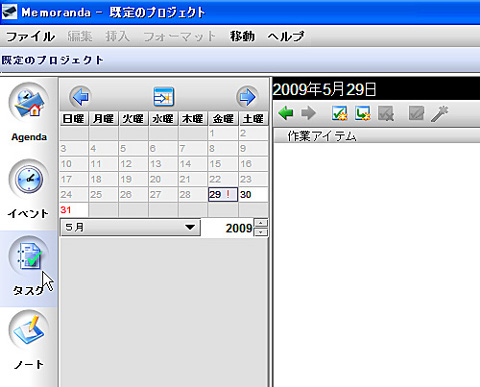Viewport: 480px width, 387px height.
Task: Decrease year with the down spinner
Action: [x=261, y=232]
